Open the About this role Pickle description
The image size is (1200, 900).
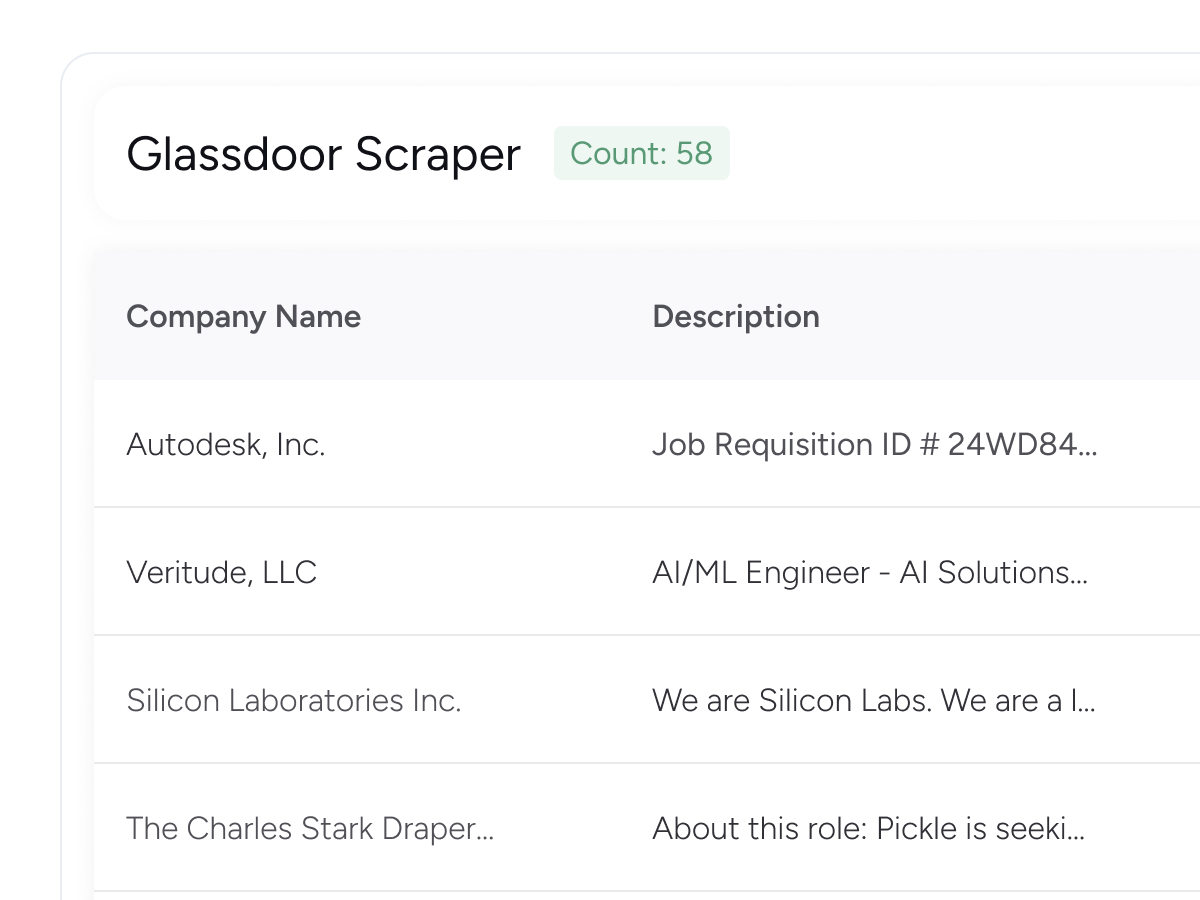869,828
